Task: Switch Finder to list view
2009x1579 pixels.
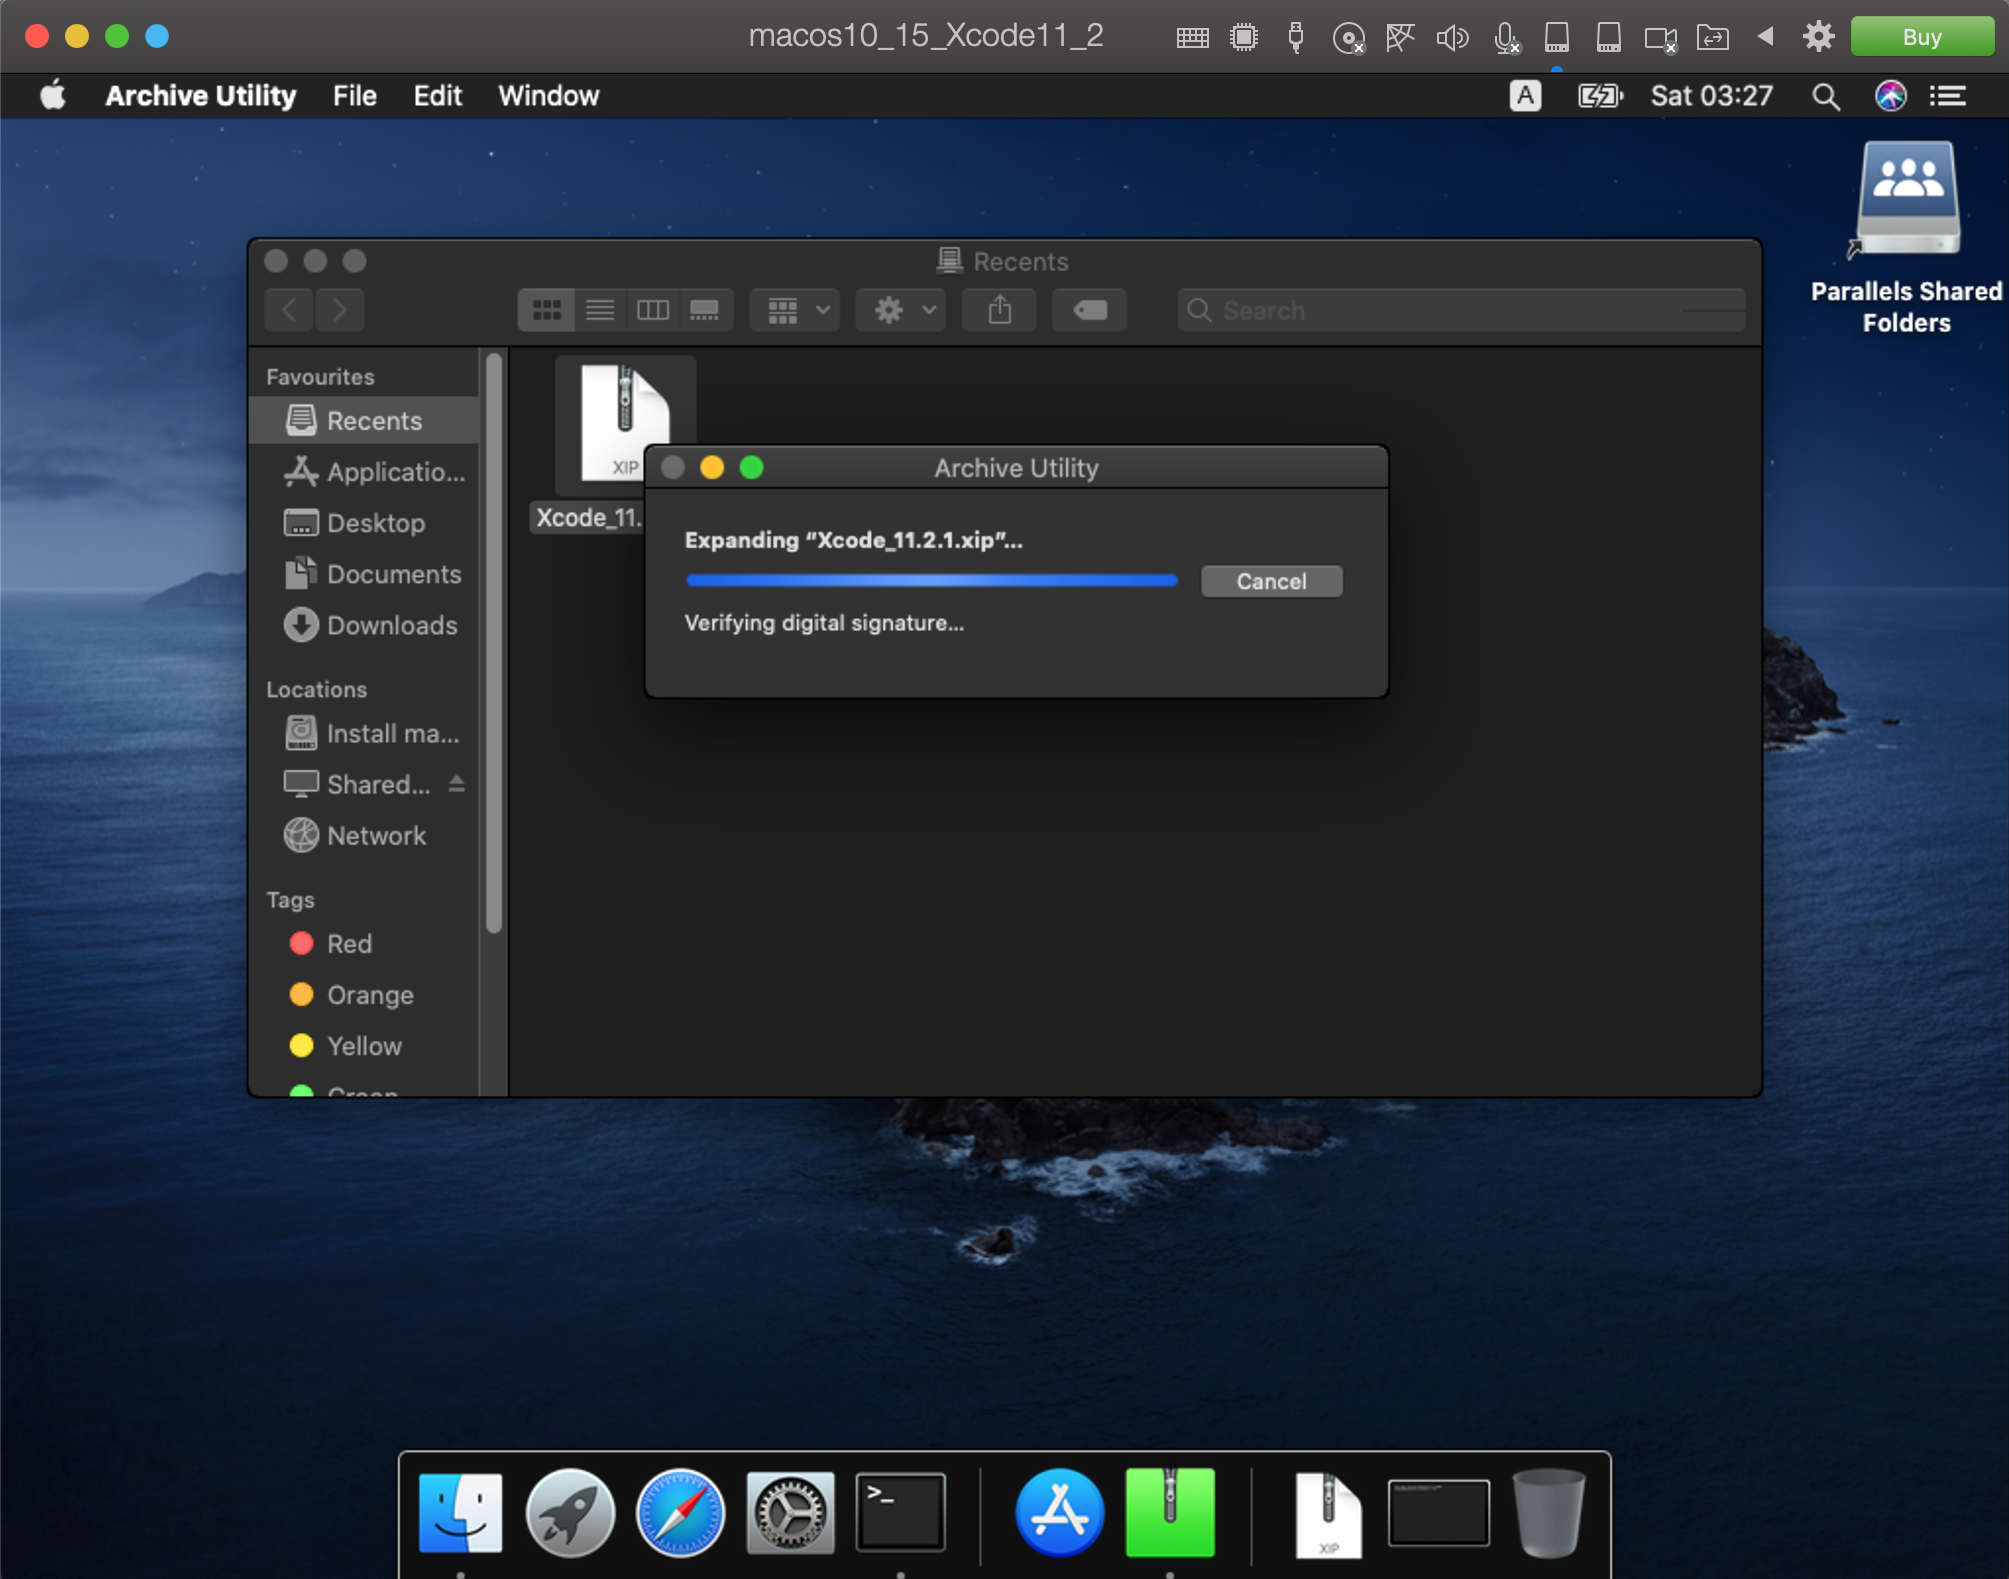Action: click(600, 310)
